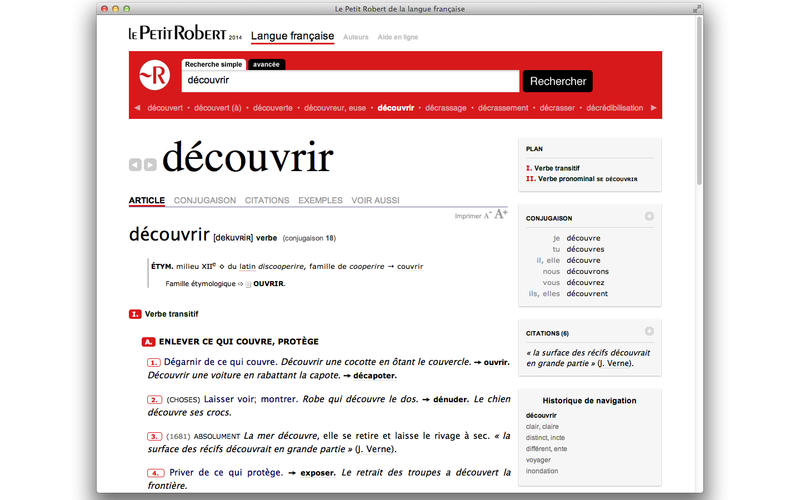The image size is (800, 500).
Task: Select definition number 2 badge
Action: pos(155,399)
